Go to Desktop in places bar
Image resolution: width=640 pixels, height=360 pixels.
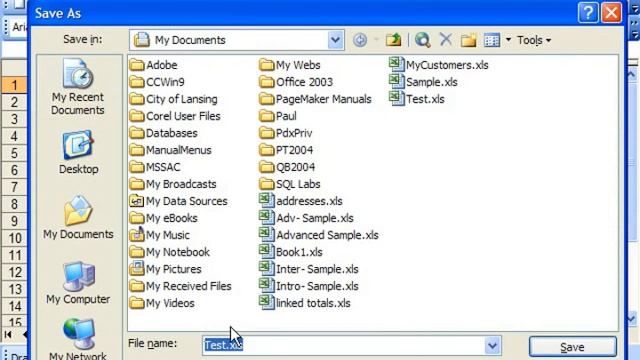[78, 152]
